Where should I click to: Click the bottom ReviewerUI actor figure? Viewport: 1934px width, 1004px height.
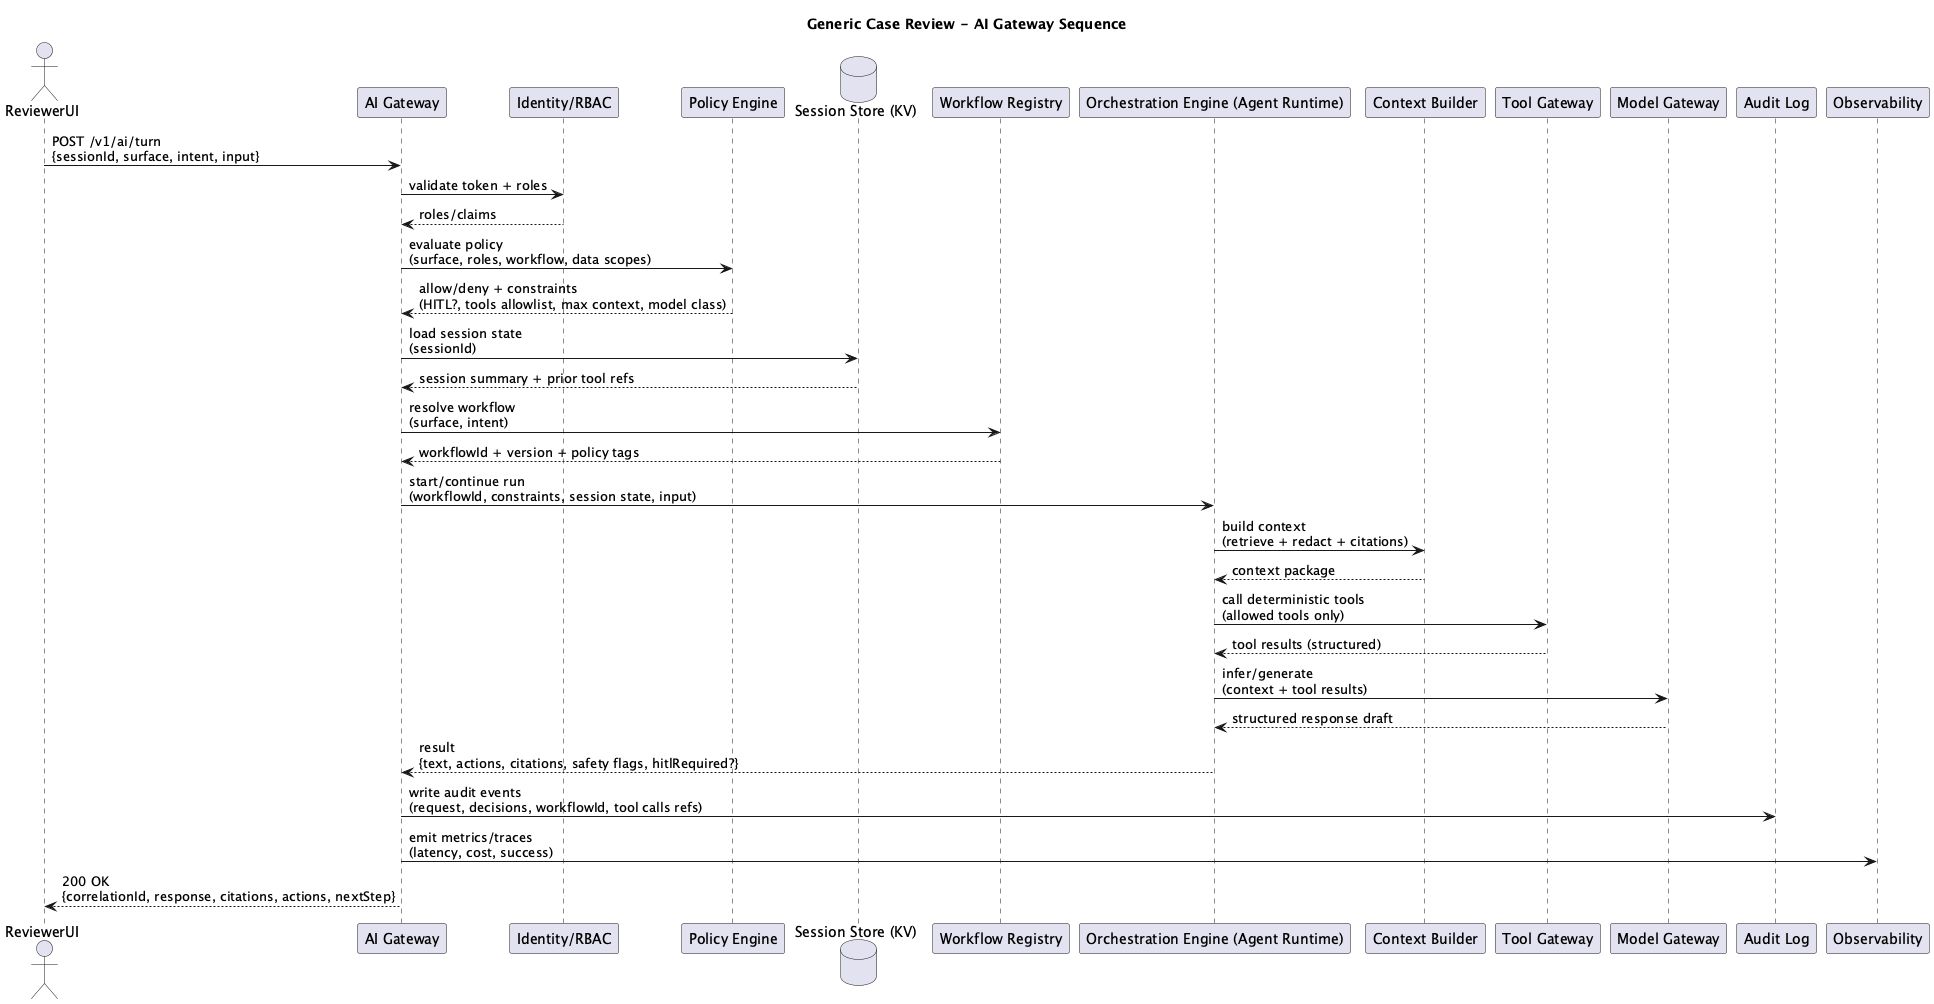pyautogui.click(x=42, y=975)
